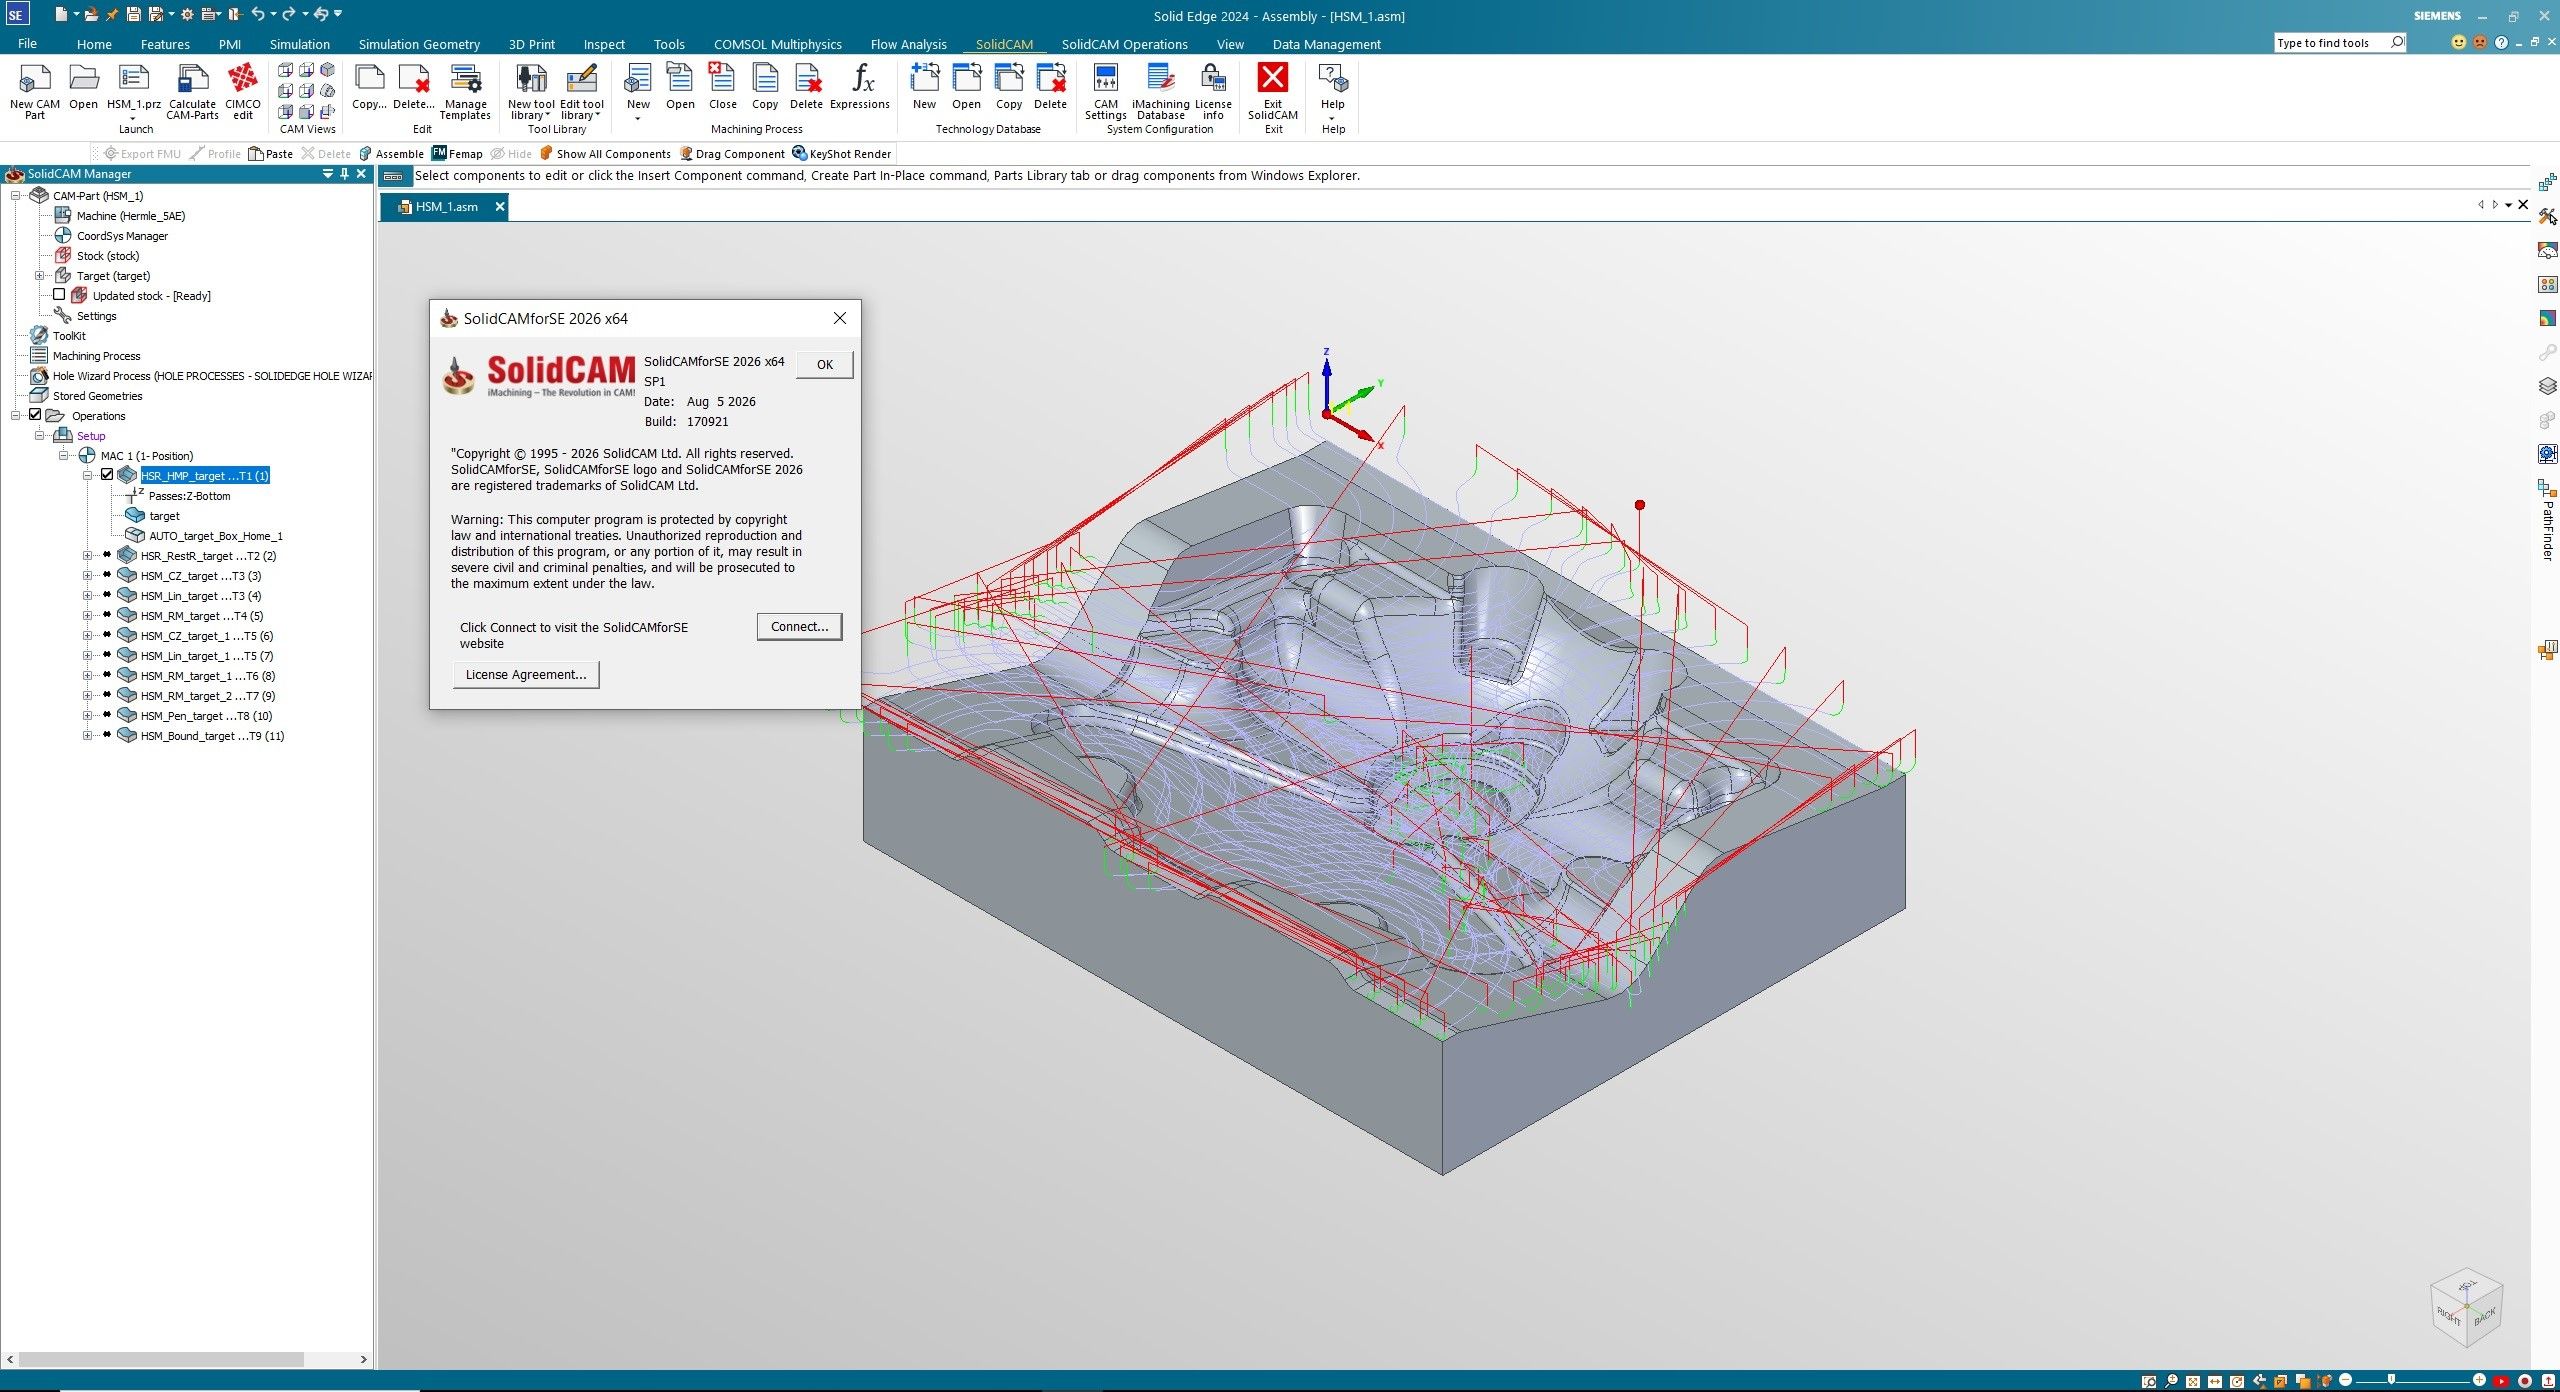Select the HSM_1.asm document tab
The width and height of the screenshot is (2560, 1392).
coord(446,207)
